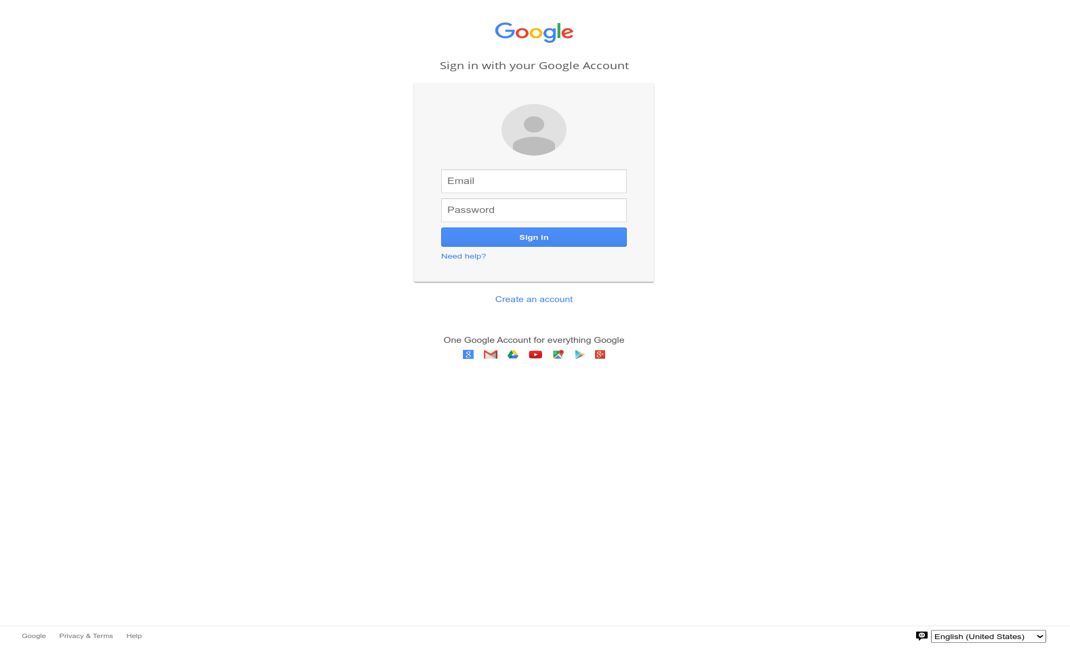This screenshot has height=663, width=1070.
Task: Click the Google Maps icon
Action: [558, 355]
